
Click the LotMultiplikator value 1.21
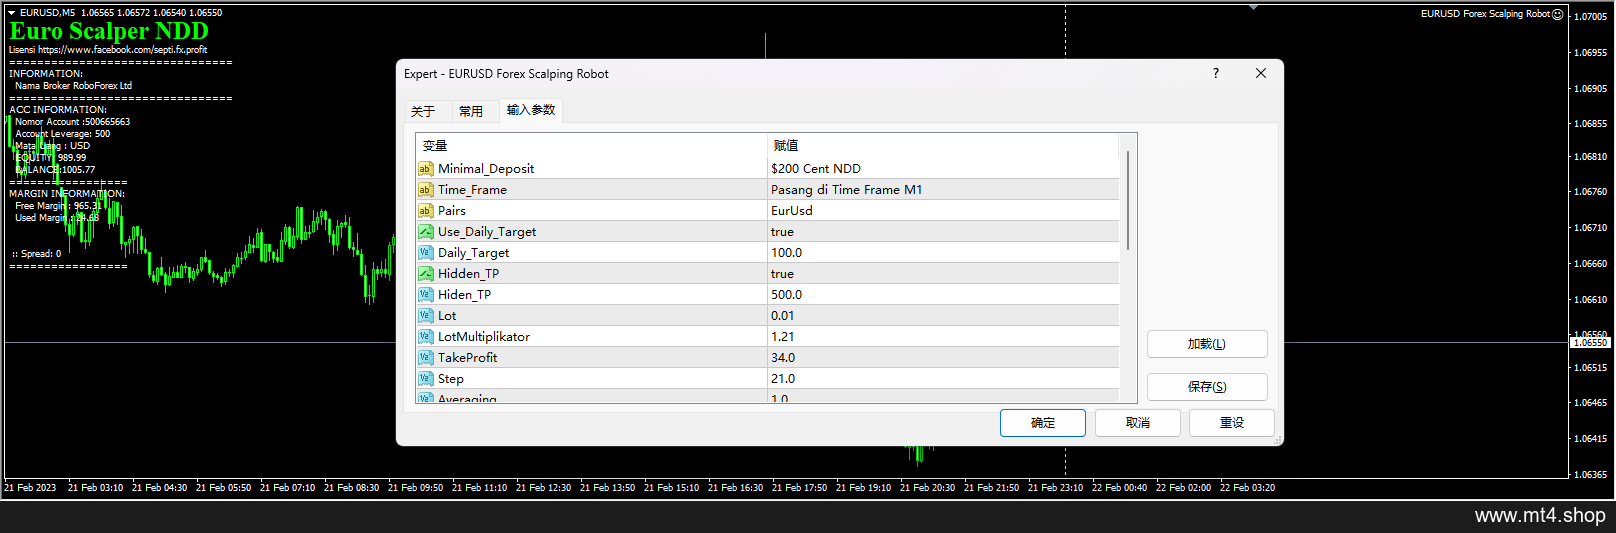coord(943,337)
